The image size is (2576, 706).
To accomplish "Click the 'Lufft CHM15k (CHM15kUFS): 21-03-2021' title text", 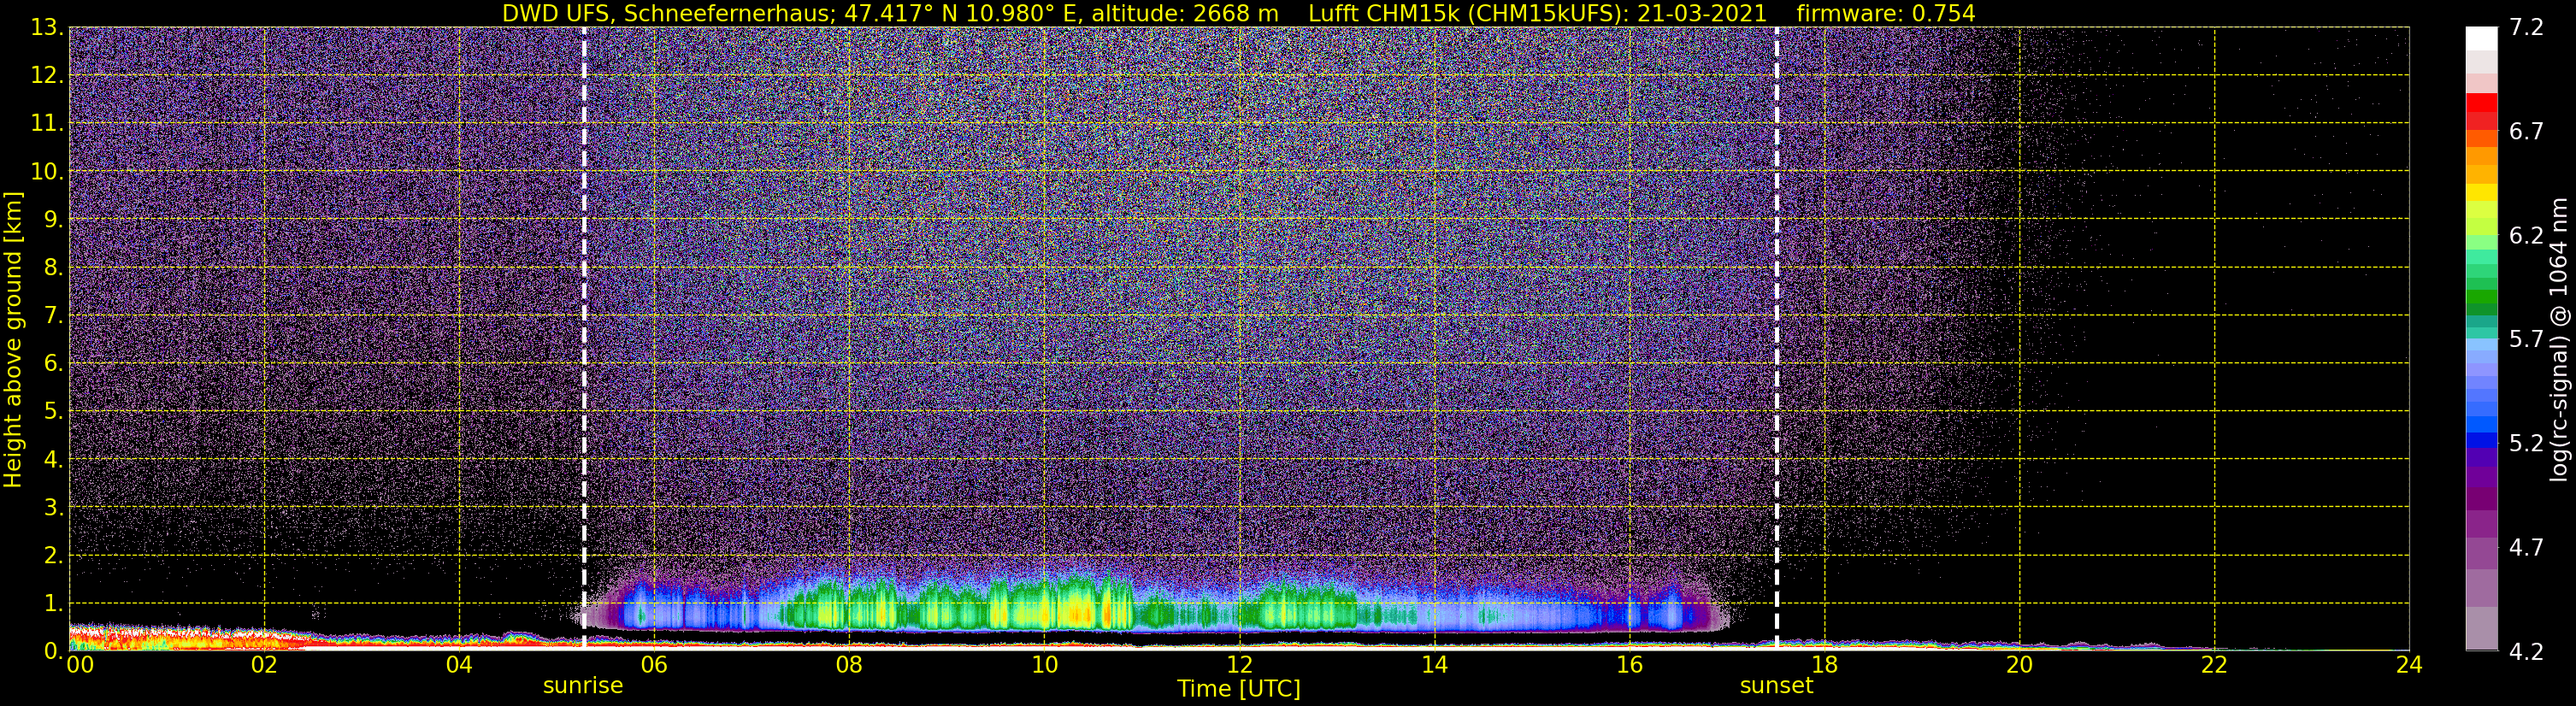I will pyautogui.click(x=1538, y=14).
